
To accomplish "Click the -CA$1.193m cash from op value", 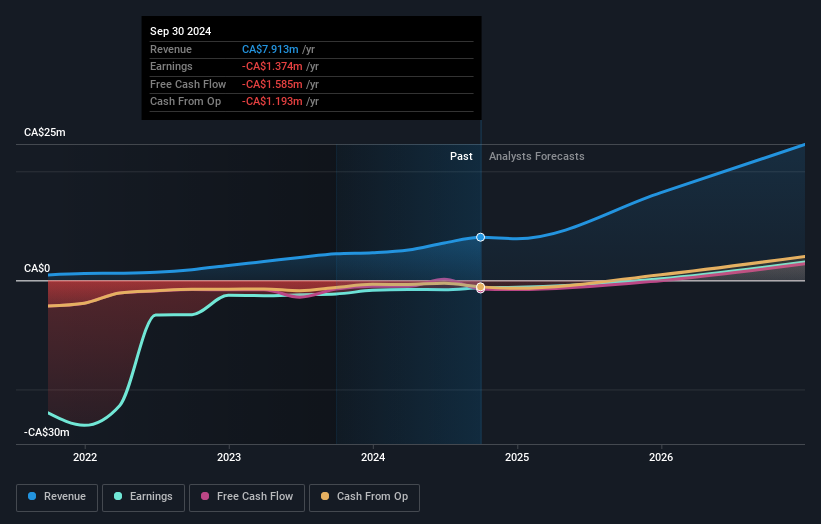I will pyautogui.click(x=272, y=102).
